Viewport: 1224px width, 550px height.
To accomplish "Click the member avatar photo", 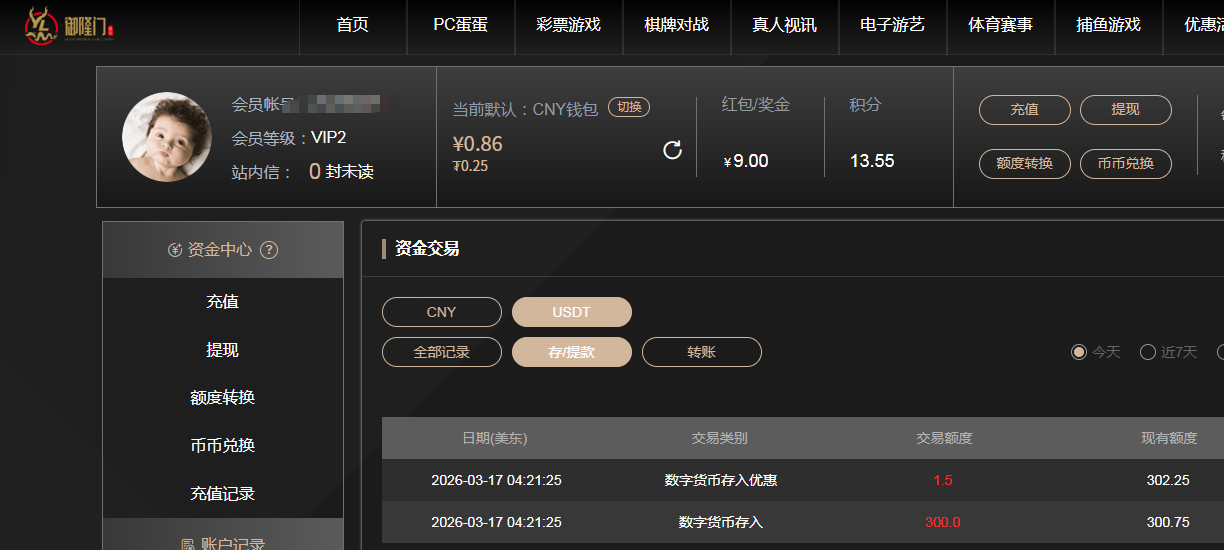I will click(166, 137).
